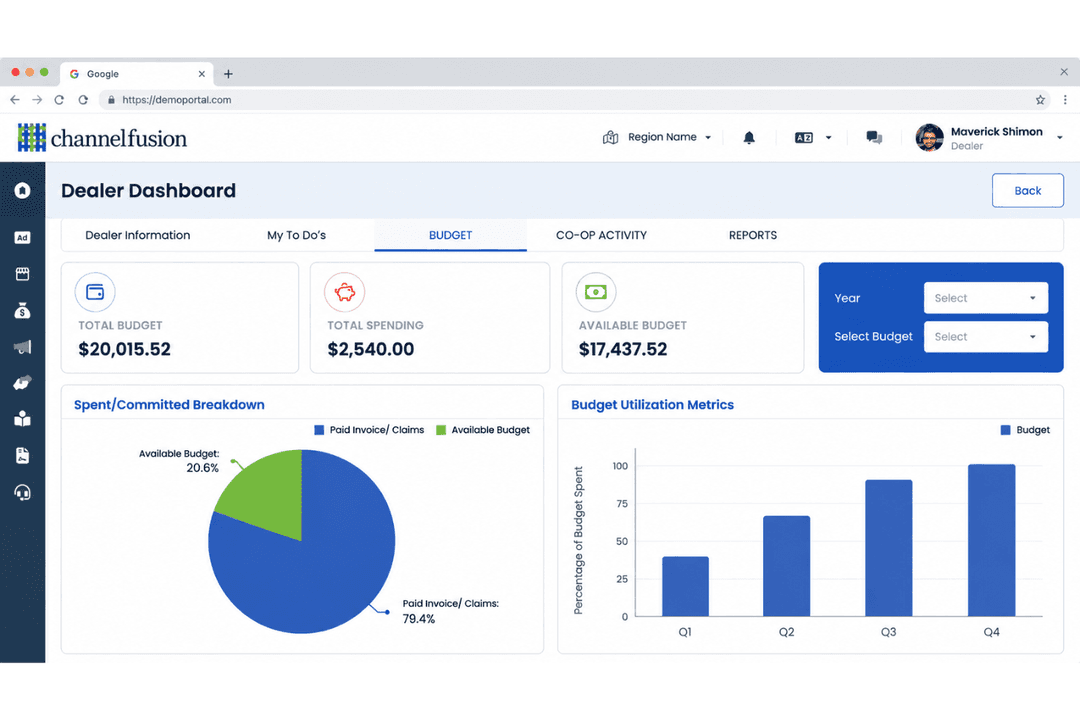Click the 20.6% pie label
Image resolution: width=1080 pixels, height=720 pixels.
tap(202, 468)
